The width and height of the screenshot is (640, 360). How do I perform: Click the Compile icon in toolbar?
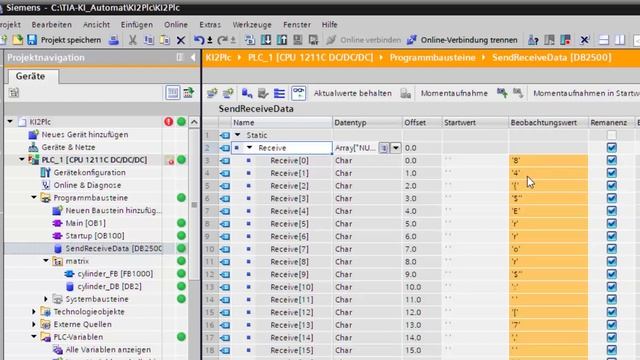(x=249, y=40)
